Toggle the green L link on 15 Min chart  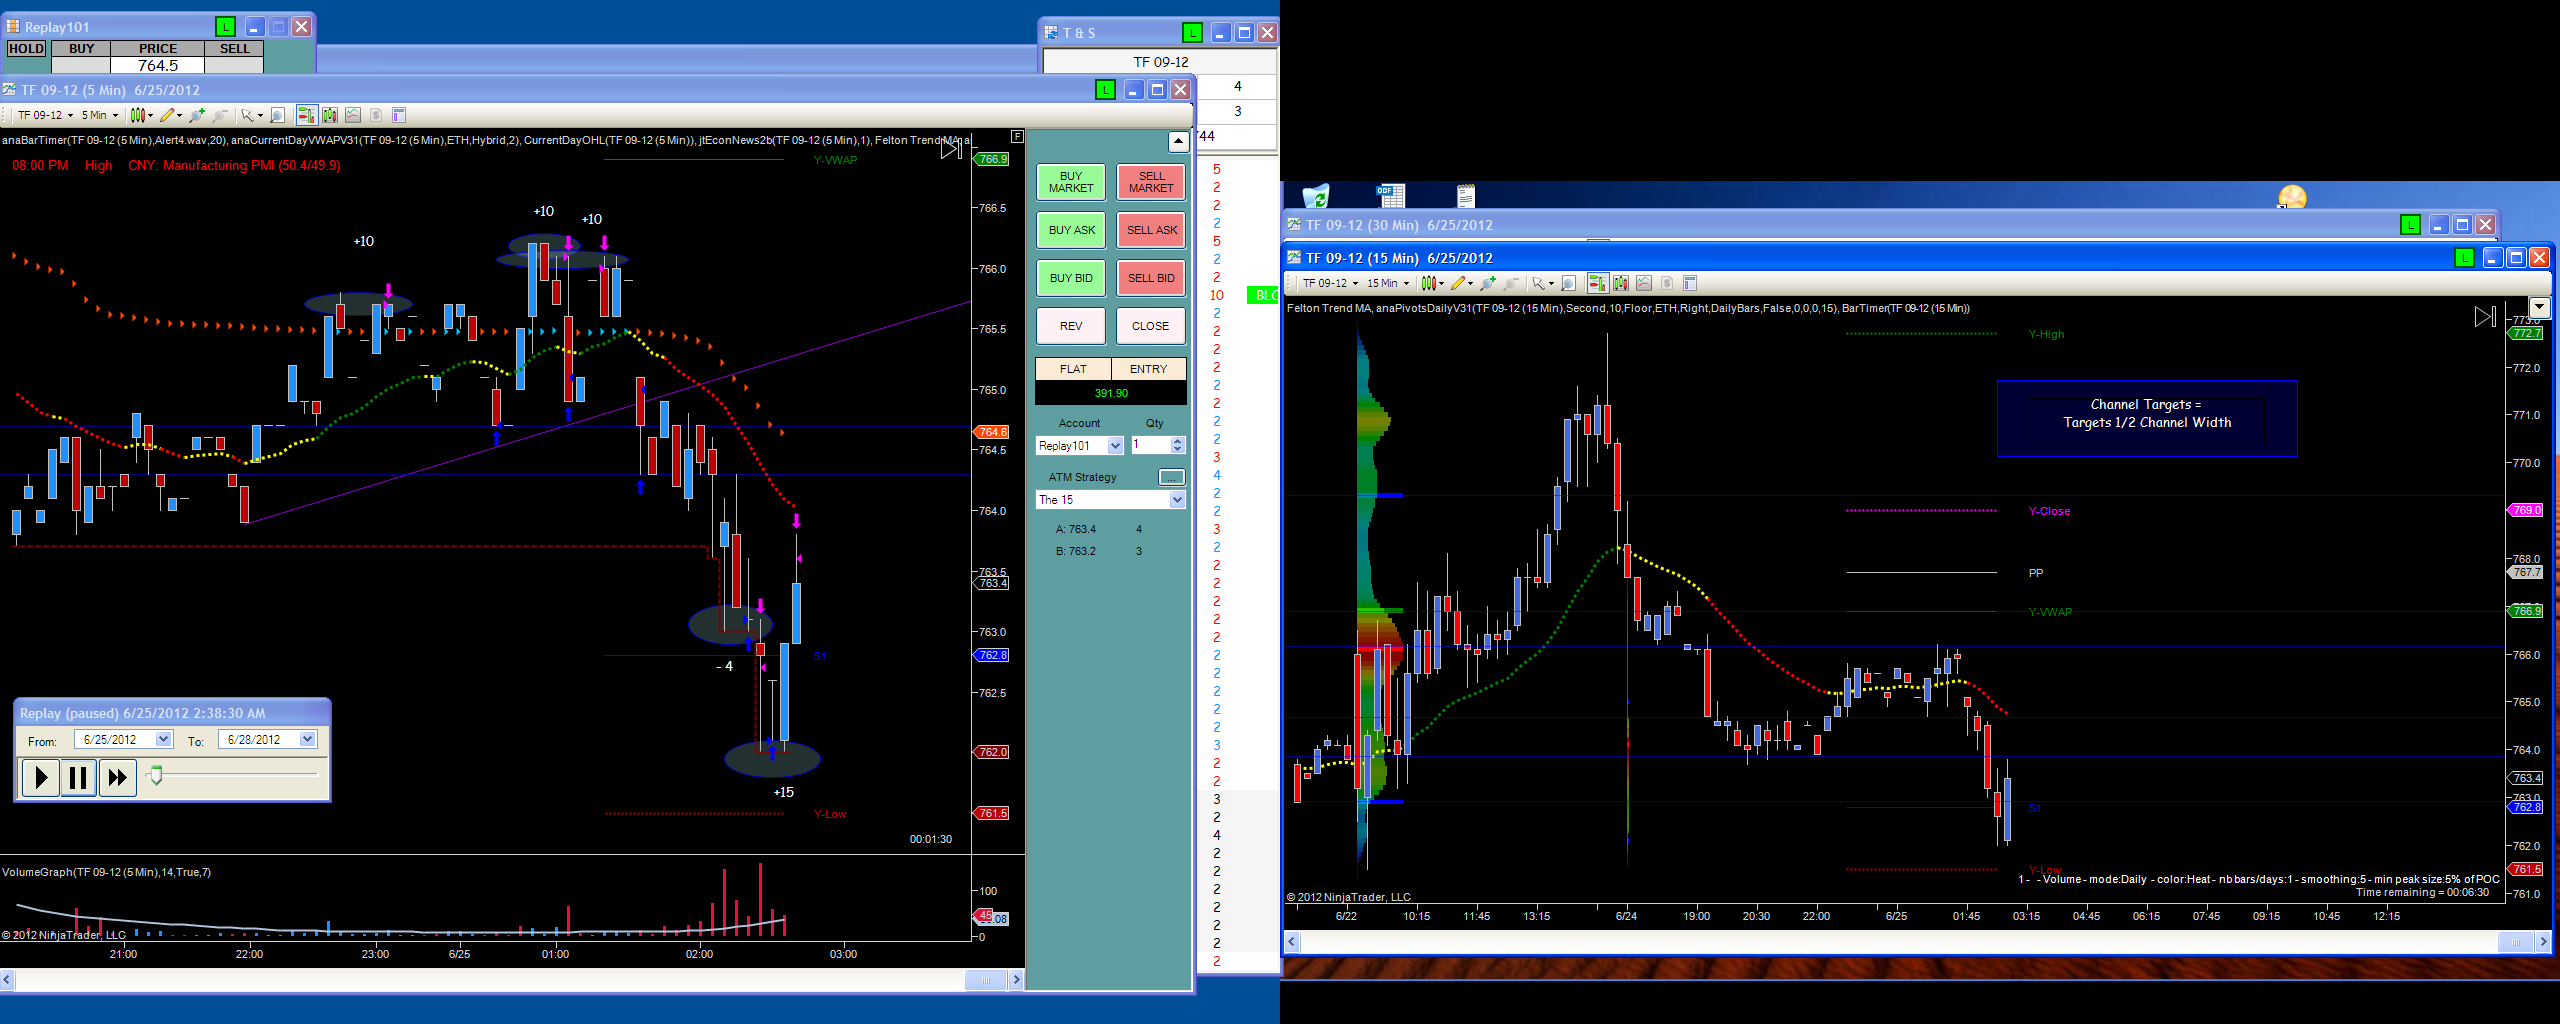(x=2464, y=258)
